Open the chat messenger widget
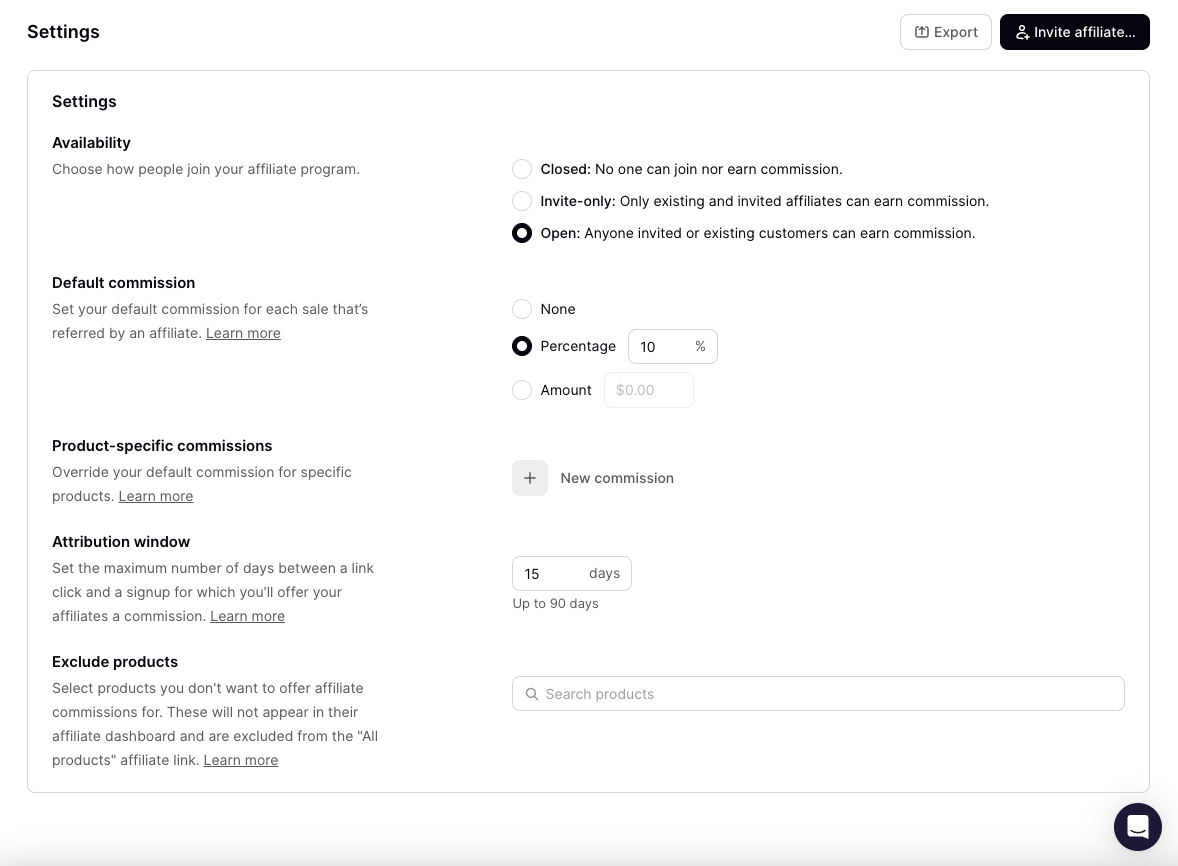1178x866 pixels. coord(1138,827)
